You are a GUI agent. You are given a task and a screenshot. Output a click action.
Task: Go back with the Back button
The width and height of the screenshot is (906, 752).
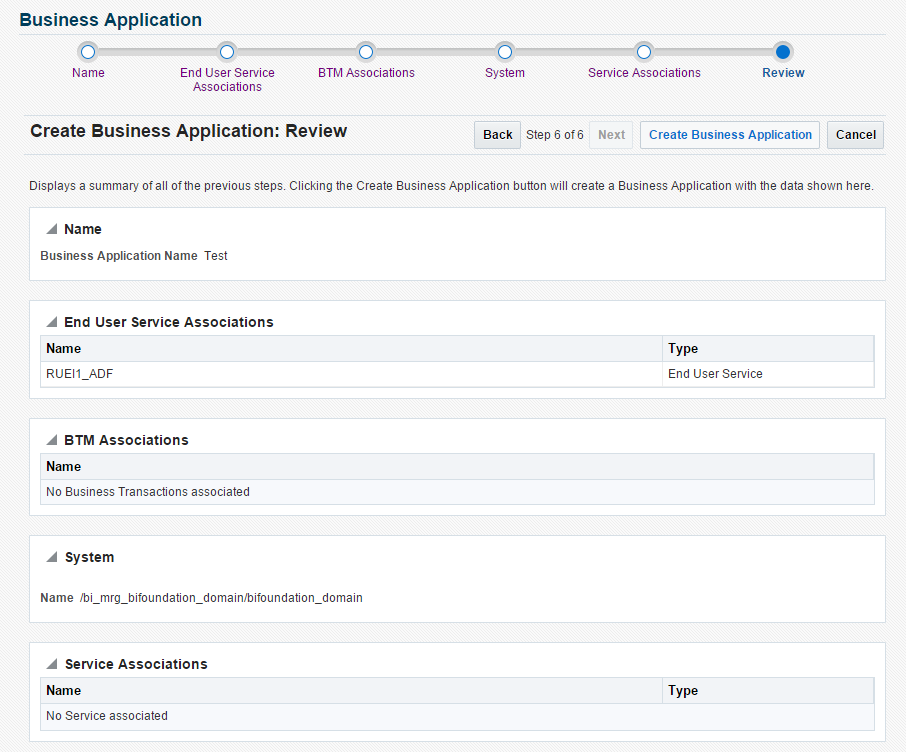pos(497,135)
